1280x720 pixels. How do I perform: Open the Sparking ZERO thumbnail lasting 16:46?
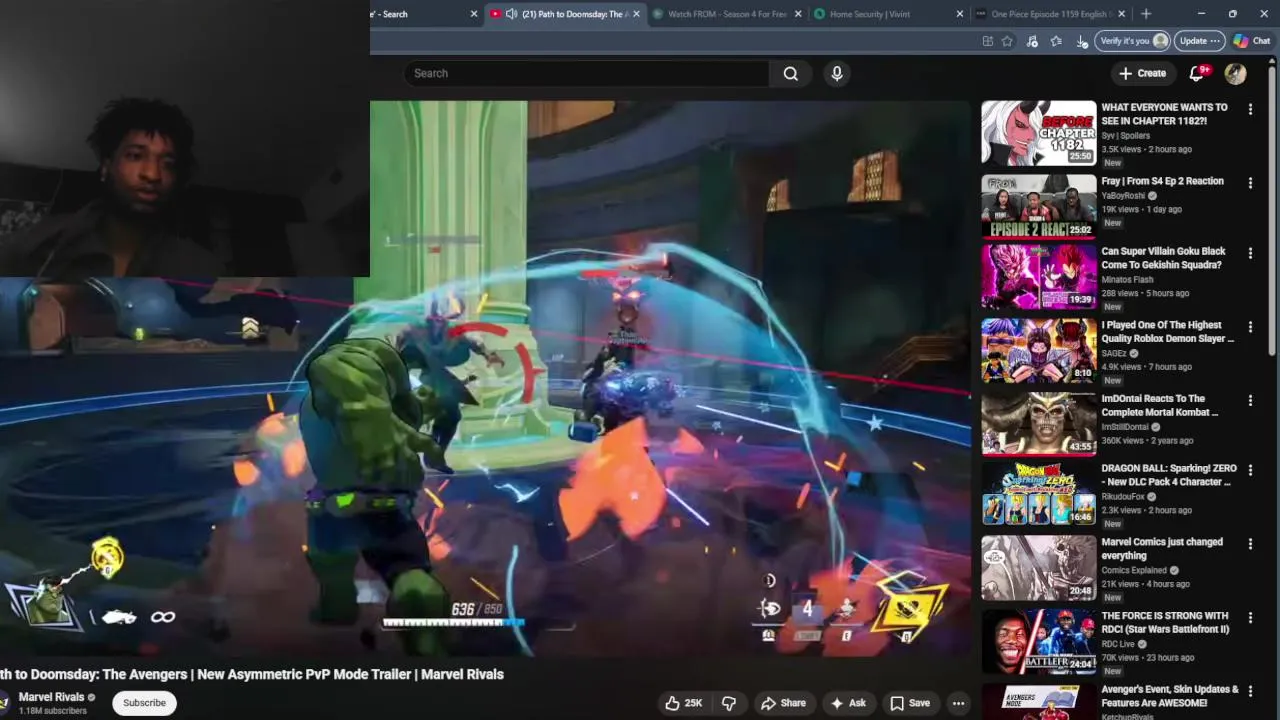click(1038, 494)
